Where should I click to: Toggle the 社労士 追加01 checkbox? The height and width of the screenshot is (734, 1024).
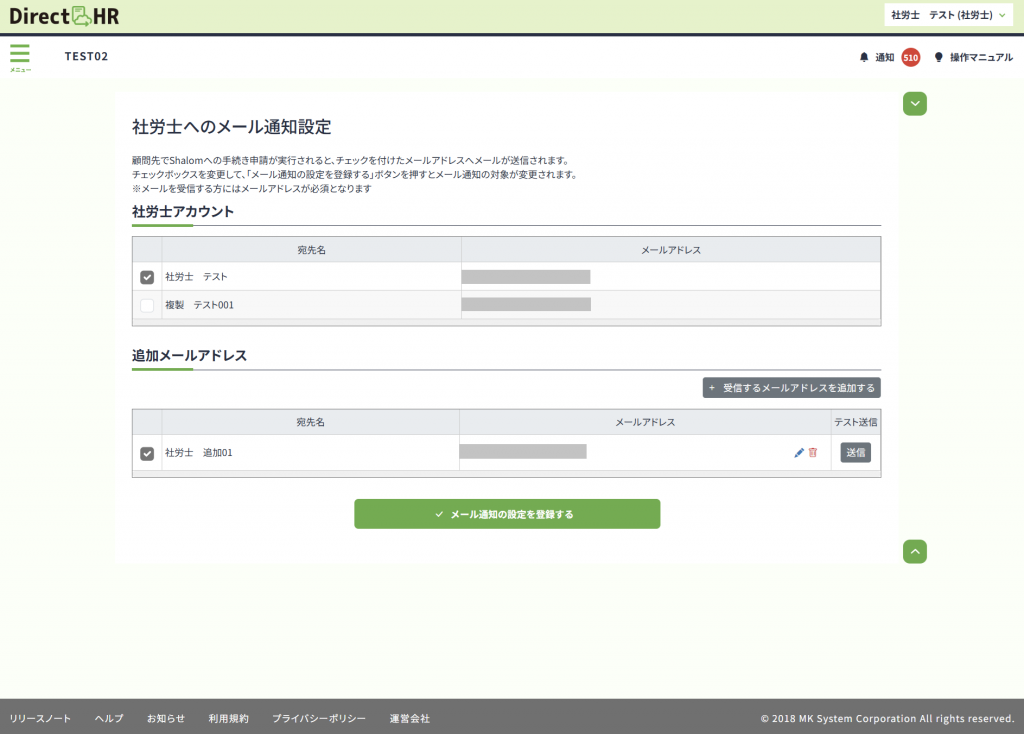pyautogui.click(x=147, y=454)
